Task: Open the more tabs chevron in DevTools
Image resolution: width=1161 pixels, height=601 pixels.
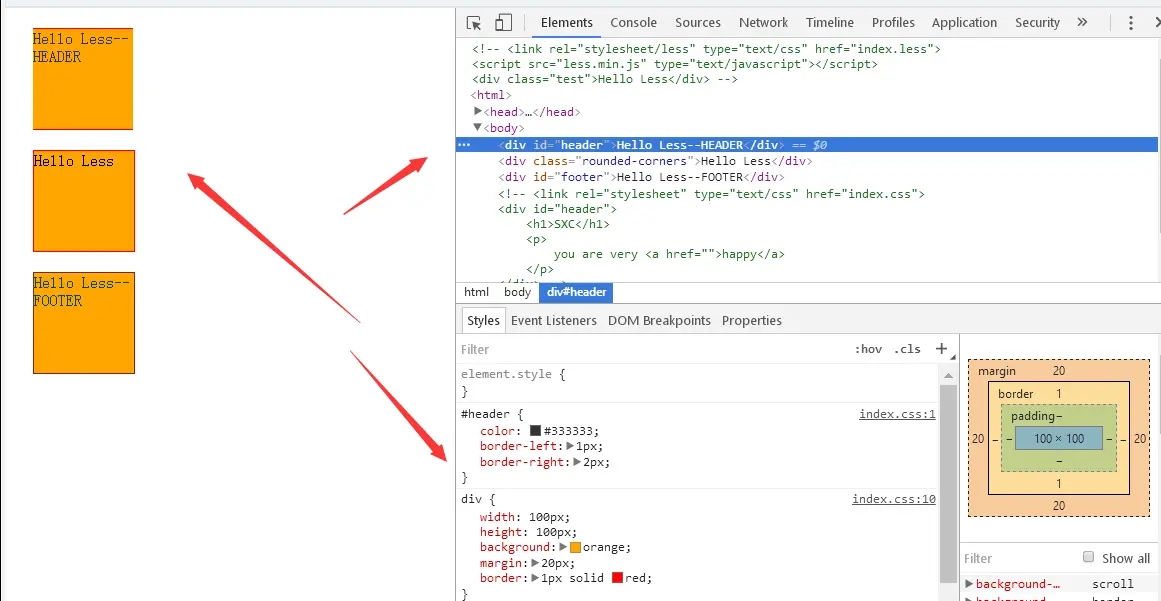Action: click(x=1083, y=22)
